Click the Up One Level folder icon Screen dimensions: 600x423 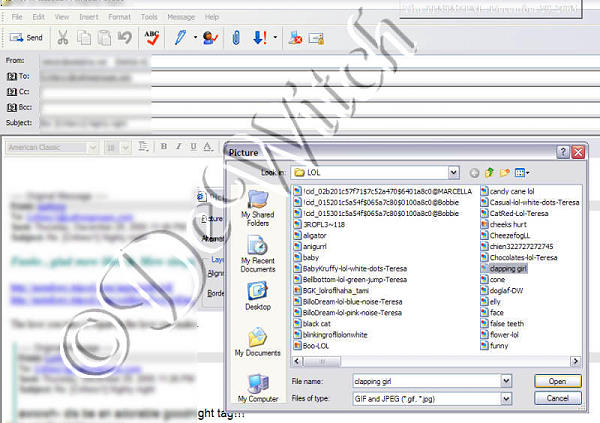[490, 172]
